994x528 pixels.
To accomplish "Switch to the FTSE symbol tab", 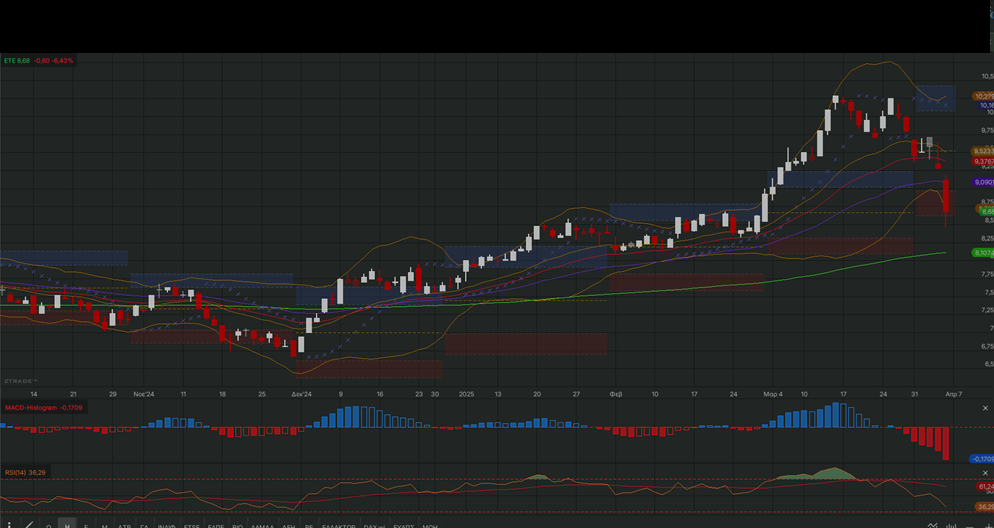I will tap(191, 526).
